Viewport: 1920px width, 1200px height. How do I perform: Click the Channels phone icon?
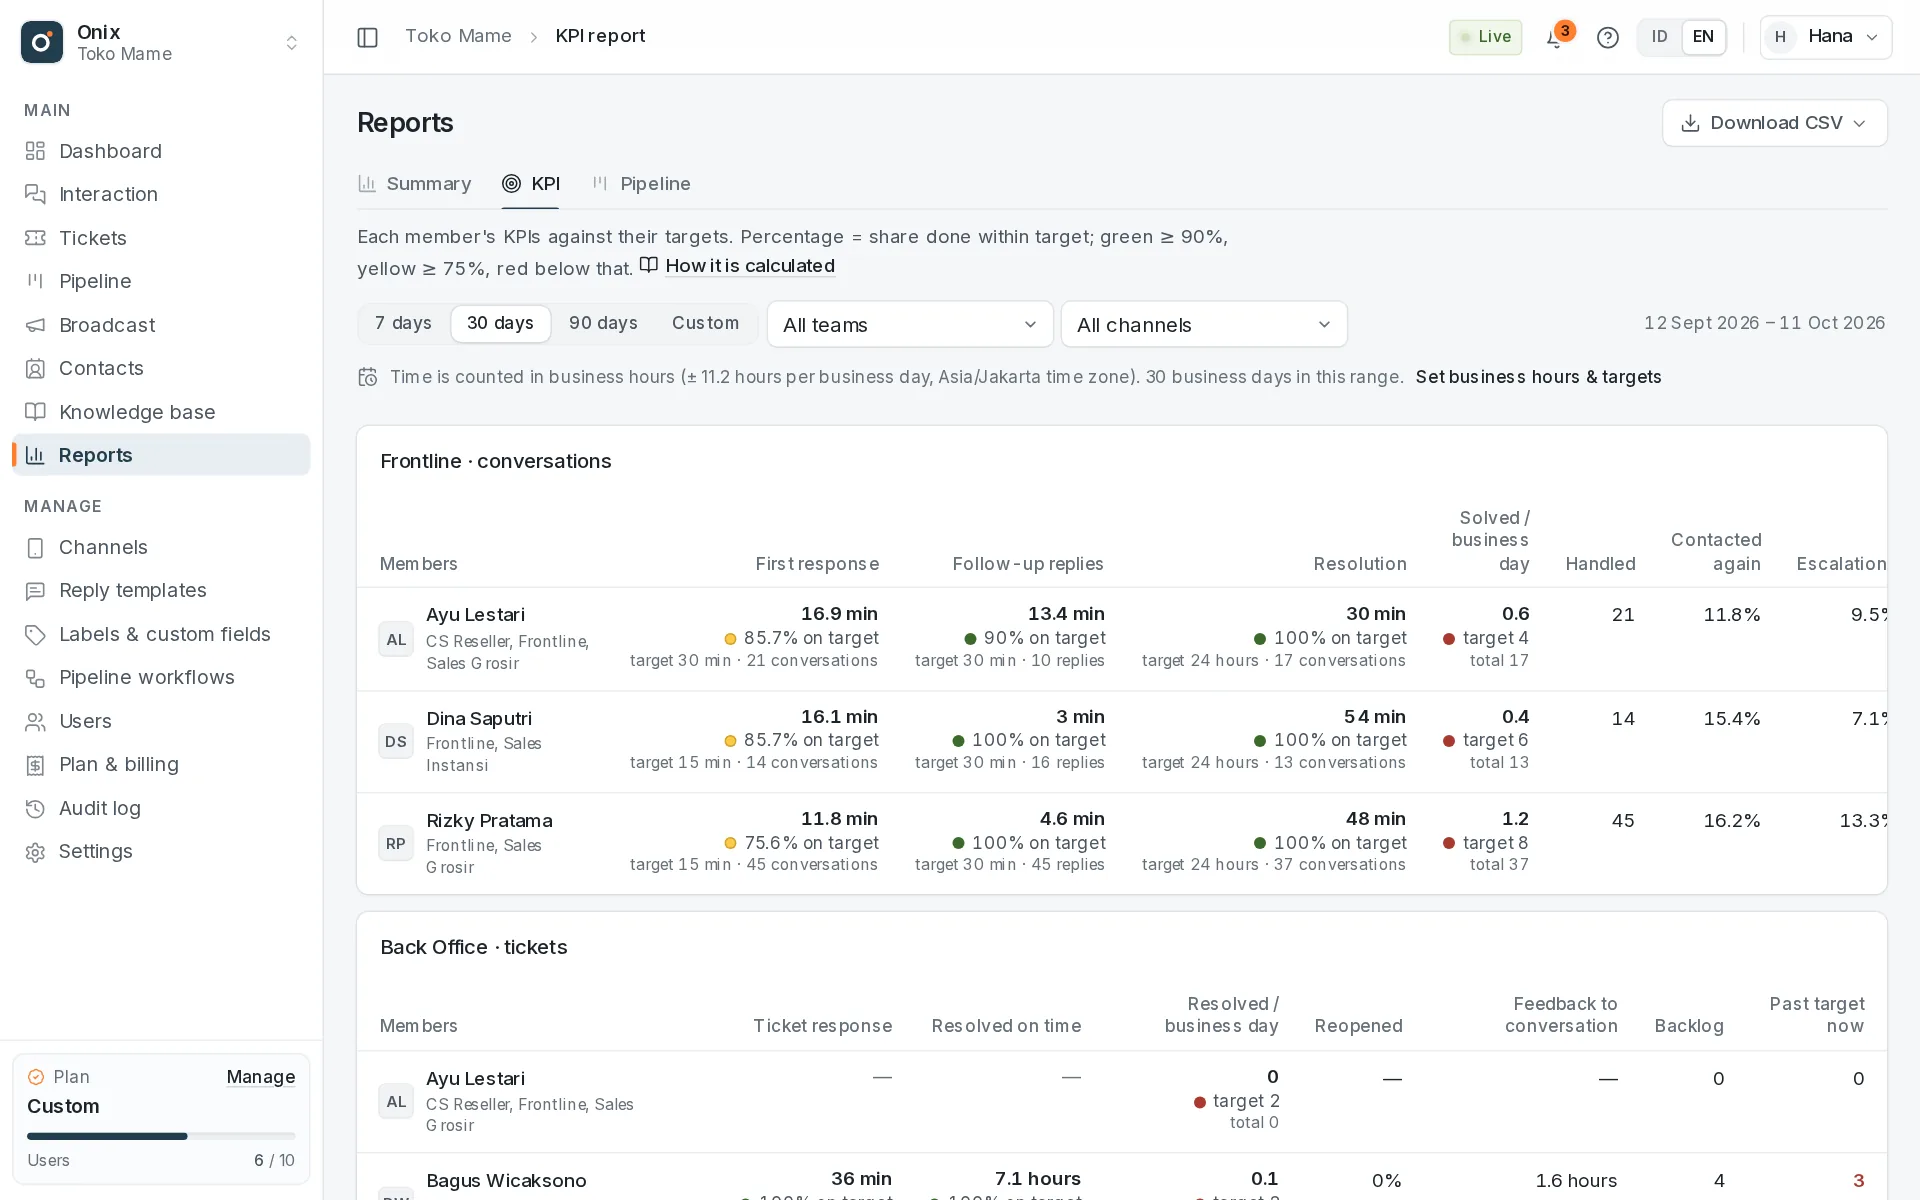click(36, 547)
